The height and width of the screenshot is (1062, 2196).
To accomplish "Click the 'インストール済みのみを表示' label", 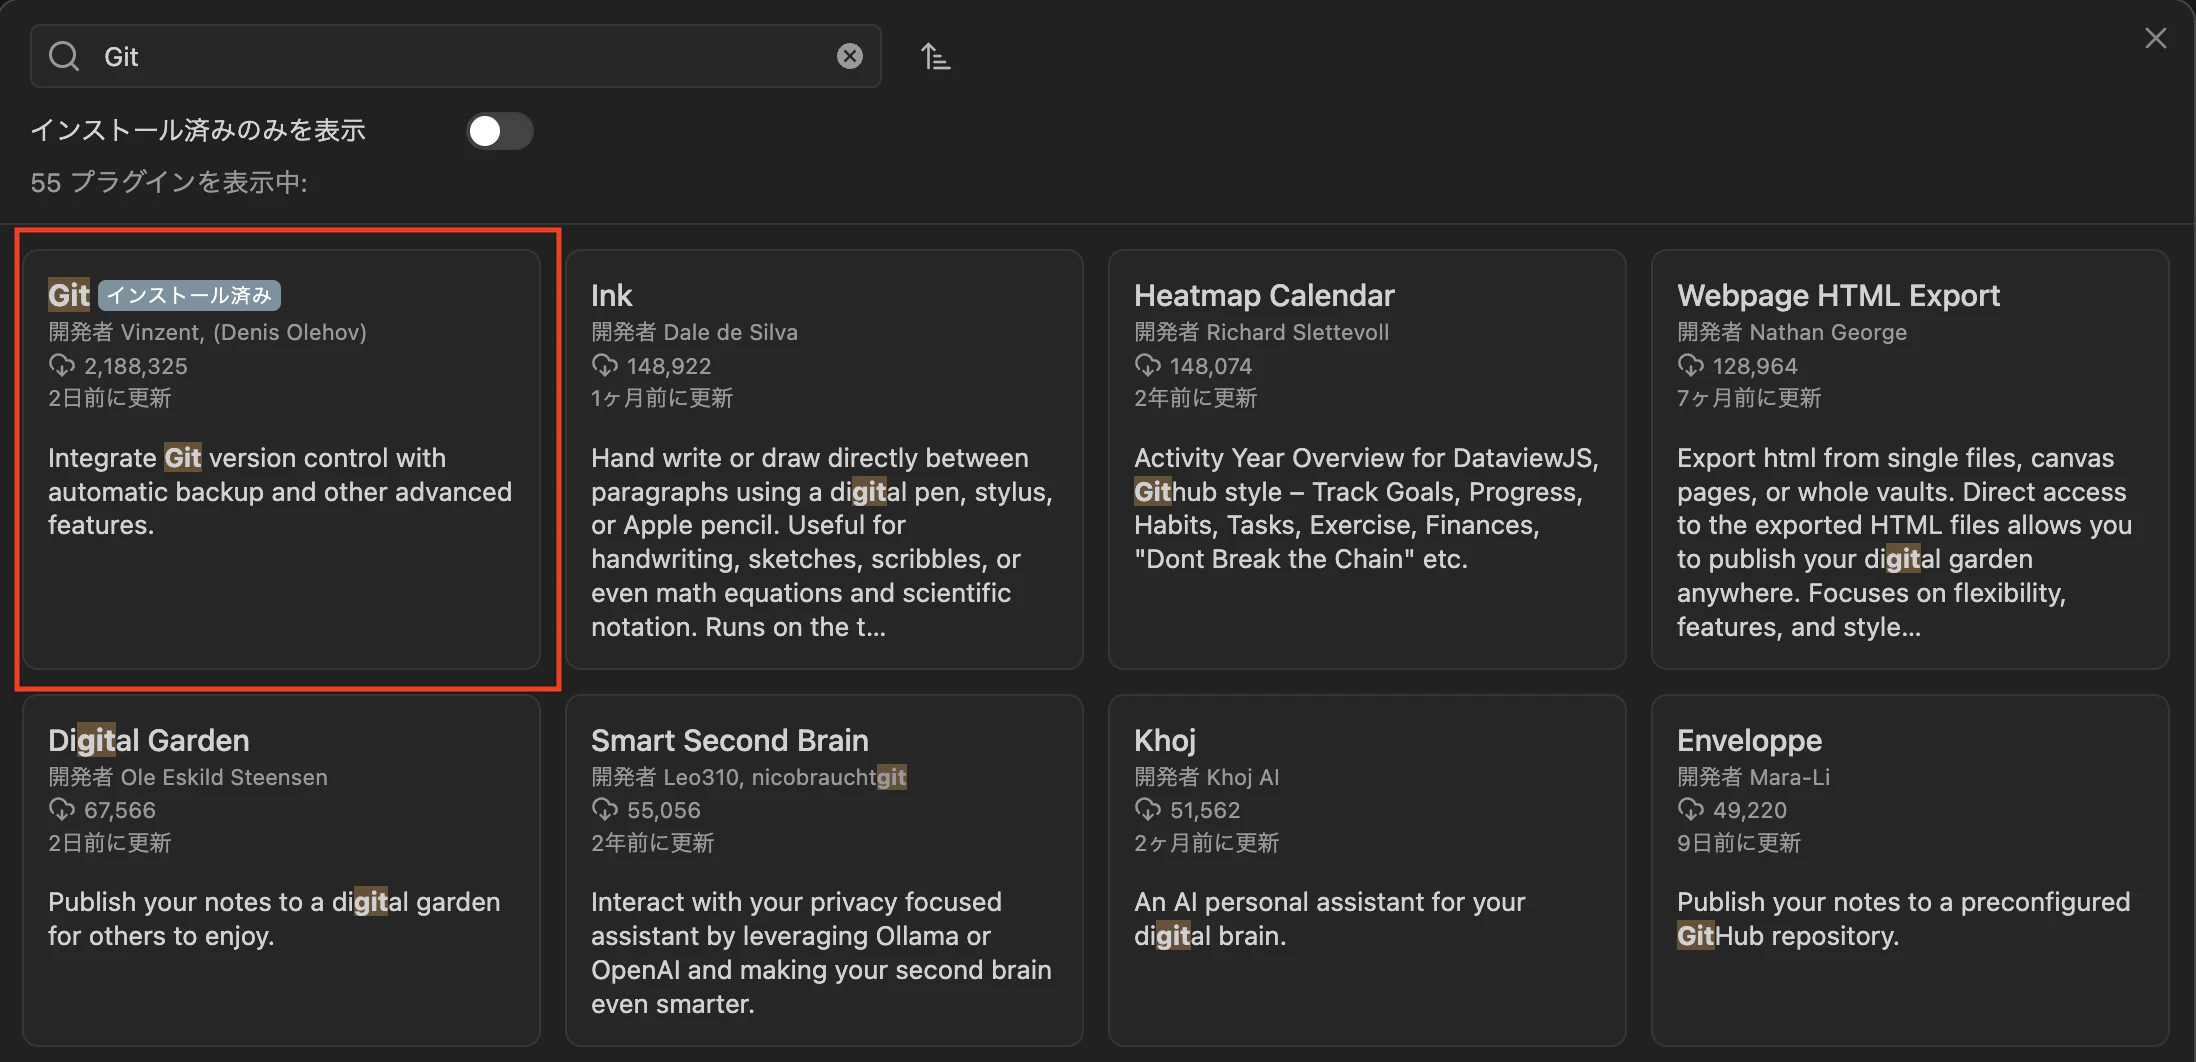I will [198, 131].
